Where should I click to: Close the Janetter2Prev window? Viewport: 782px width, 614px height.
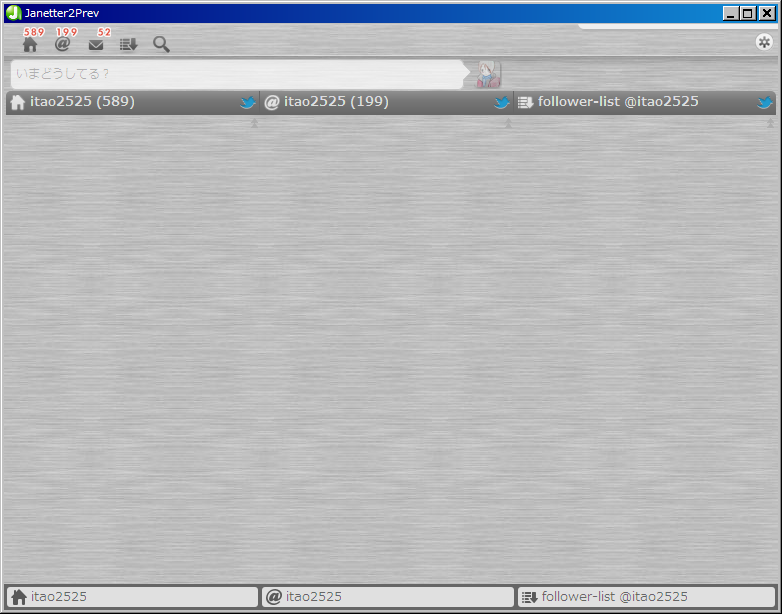767,13
